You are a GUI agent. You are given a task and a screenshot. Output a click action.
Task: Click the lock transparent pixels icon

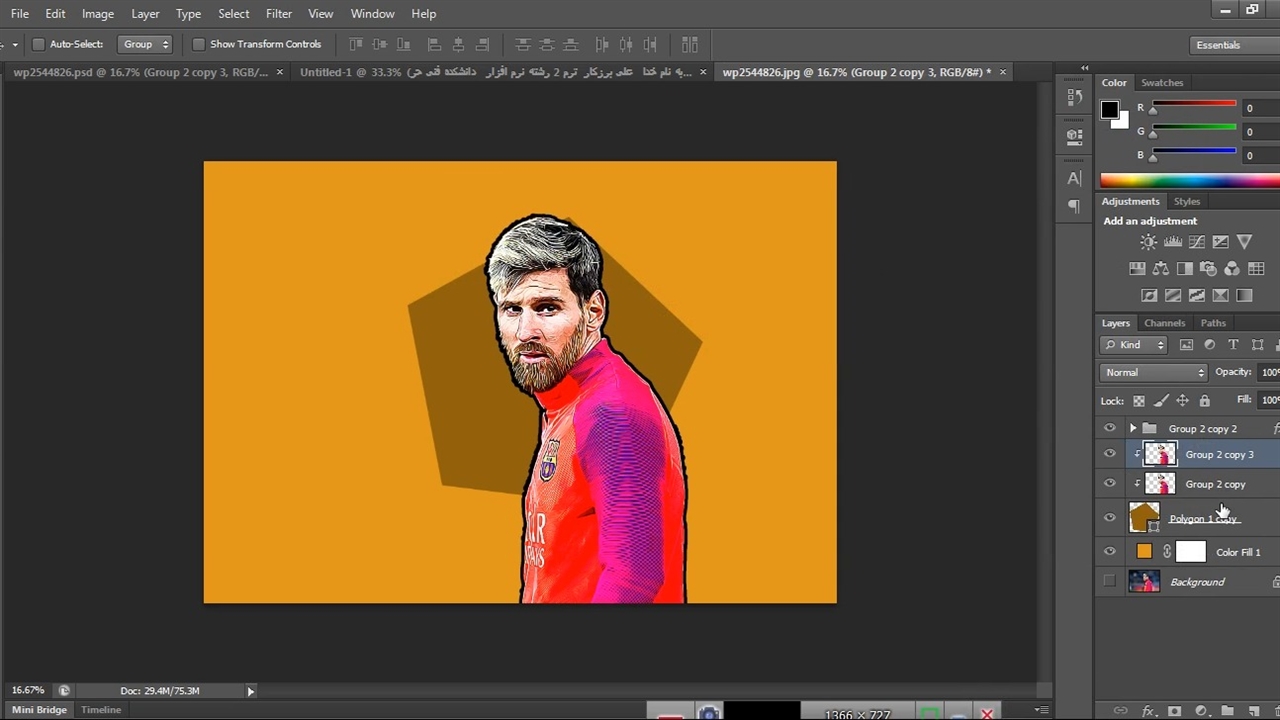tap(1138, 401)
